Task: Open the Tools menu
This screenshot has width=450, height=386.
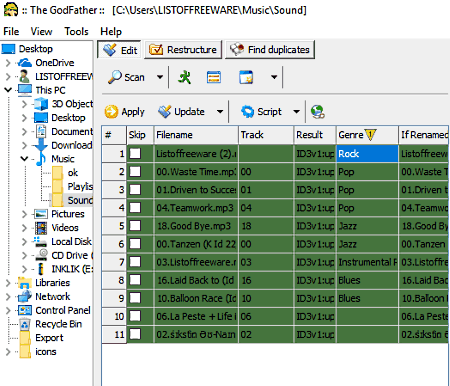Action: pyautogui.click(x=76, y=31)
